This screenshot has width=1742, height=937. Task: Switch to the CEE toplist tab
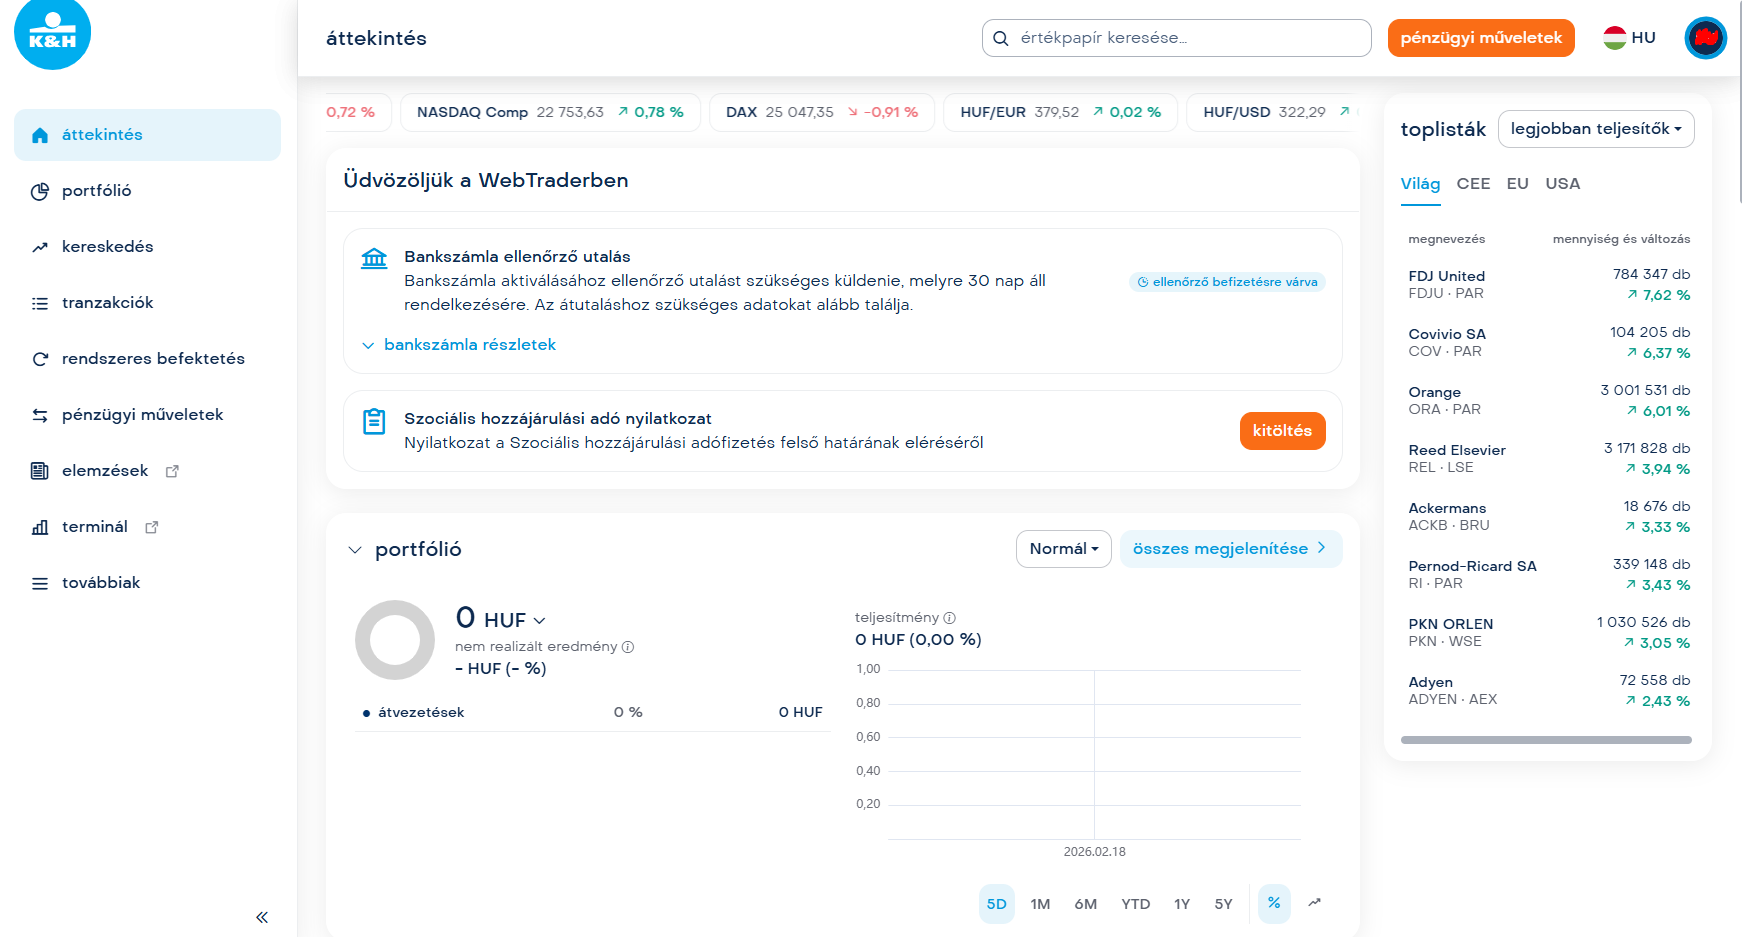click(x=1473, y=184)
